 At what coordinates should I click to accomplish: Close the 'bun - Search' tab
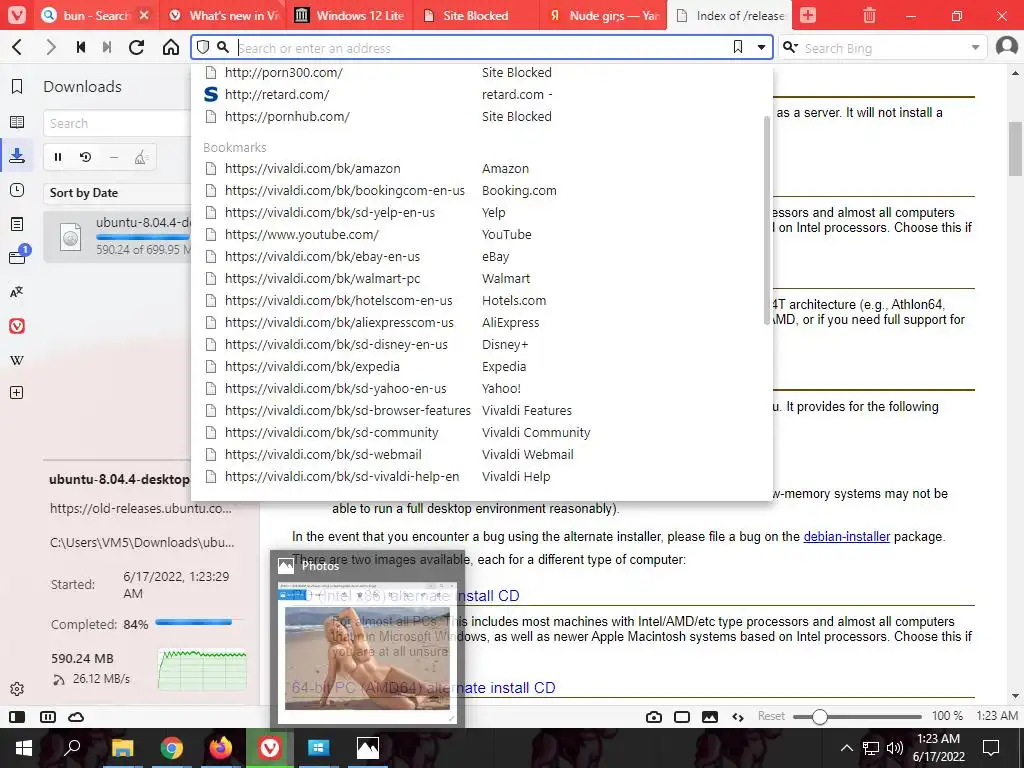pos(145,15)
